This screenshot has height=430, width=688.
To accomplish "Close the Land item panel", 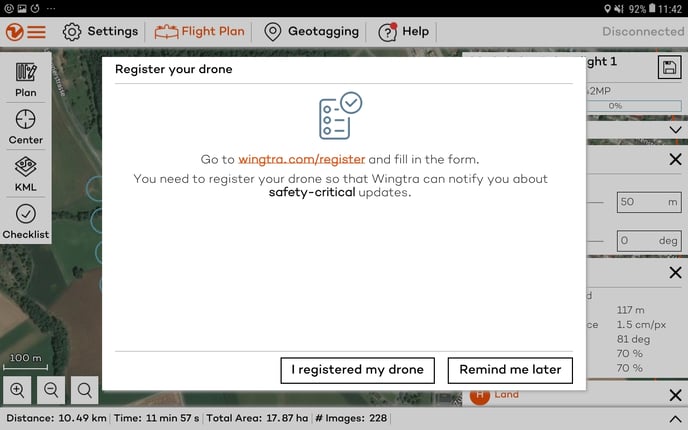I will pyautogui.click(x=675, y=395).
